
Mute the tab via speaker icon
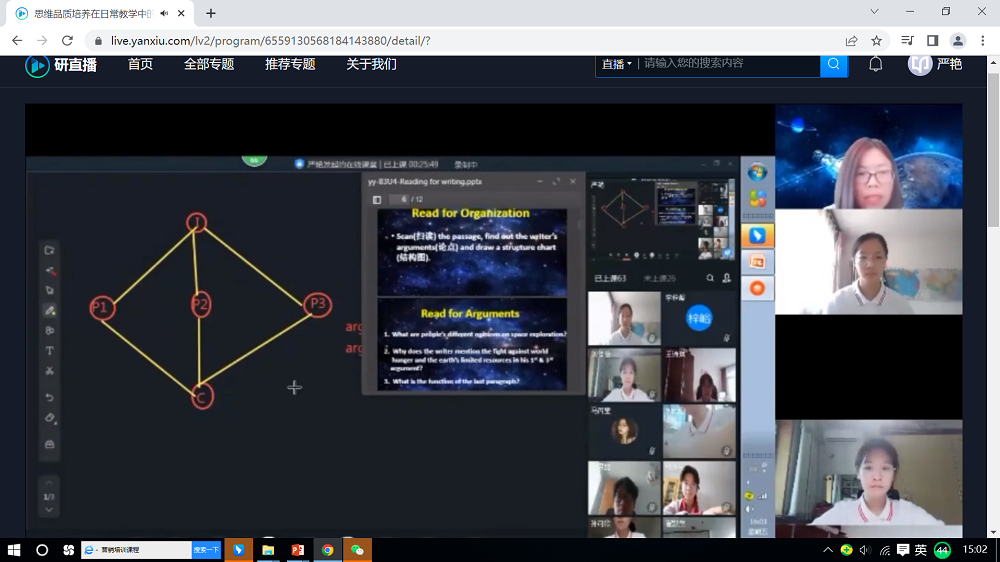click(x=164, y=13)
